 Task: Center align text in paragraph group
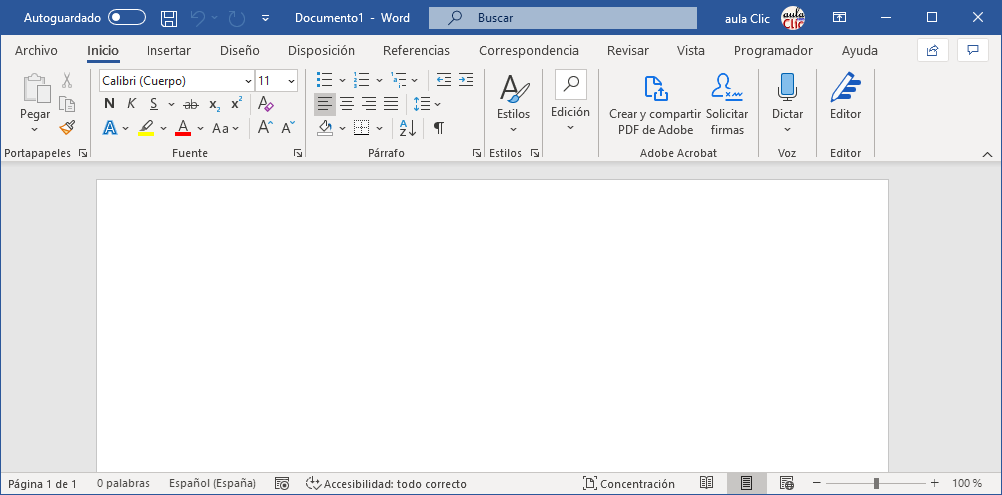347,104
